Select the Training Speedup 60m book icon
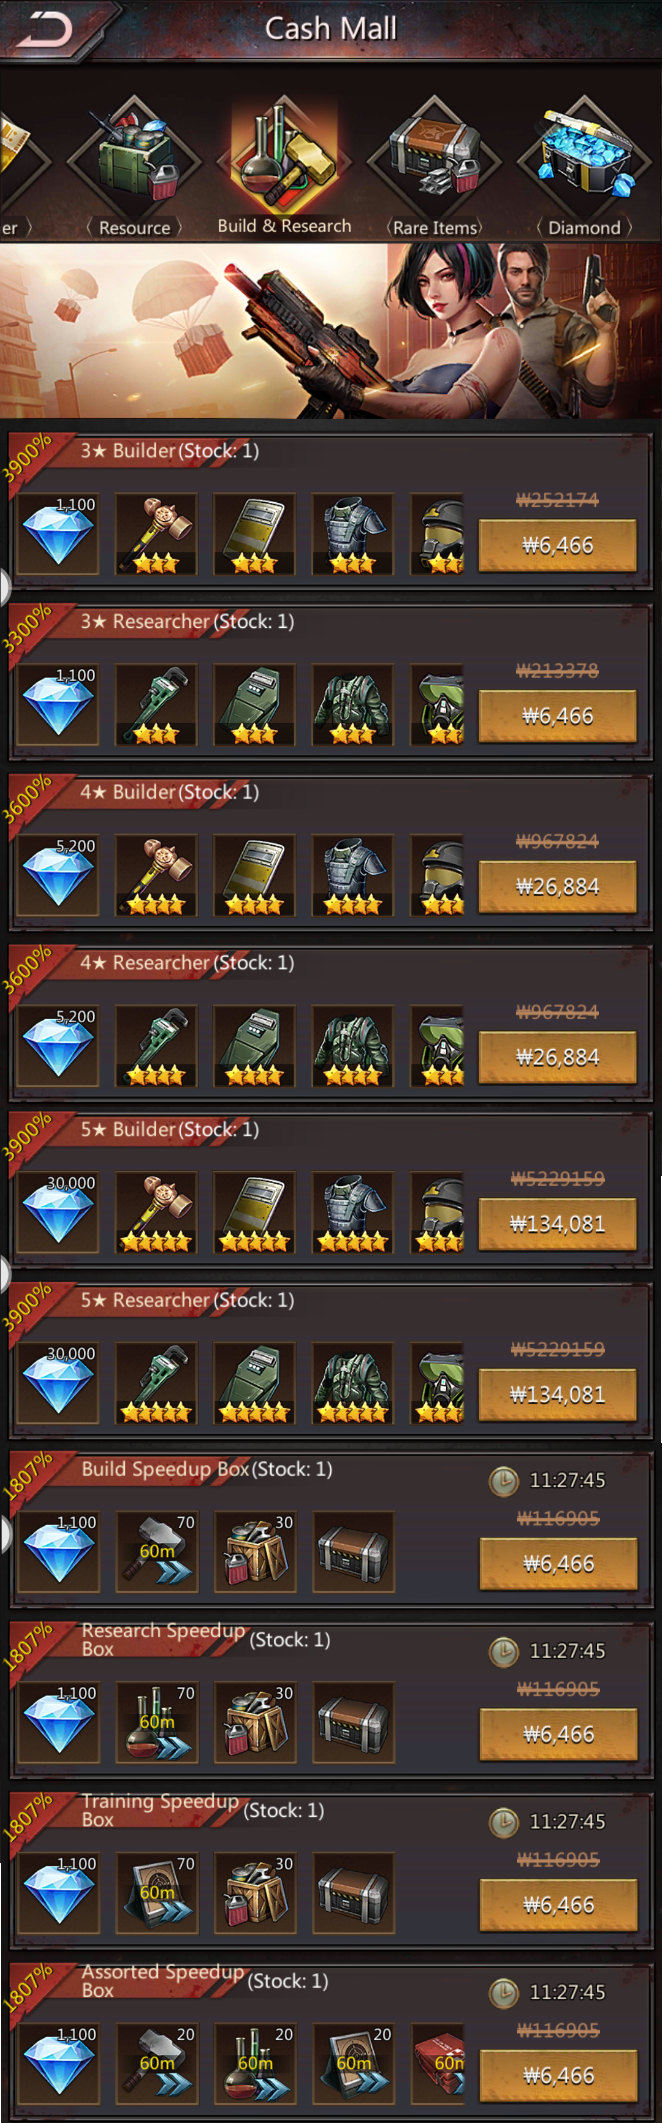 [x=157, y=1894]
